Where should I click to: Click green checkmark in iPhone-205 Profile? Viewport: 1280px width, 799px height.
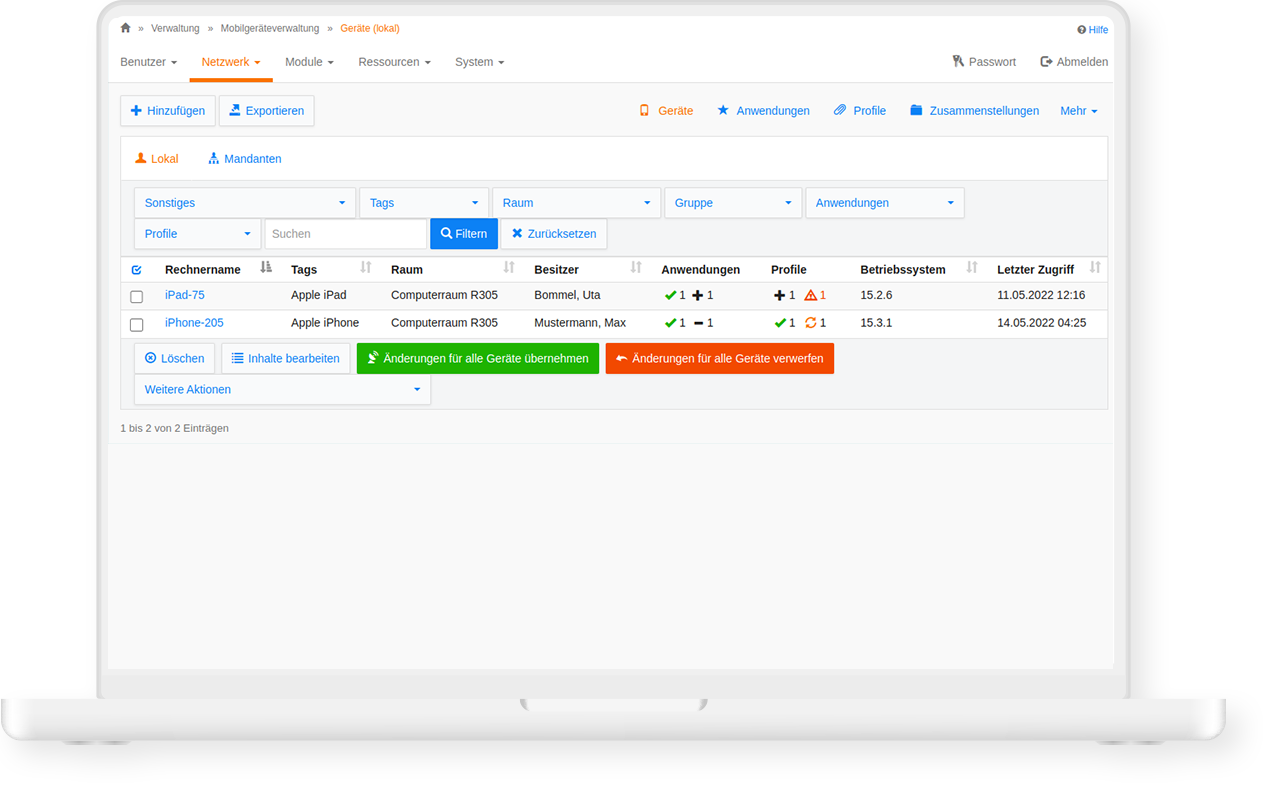780,323
